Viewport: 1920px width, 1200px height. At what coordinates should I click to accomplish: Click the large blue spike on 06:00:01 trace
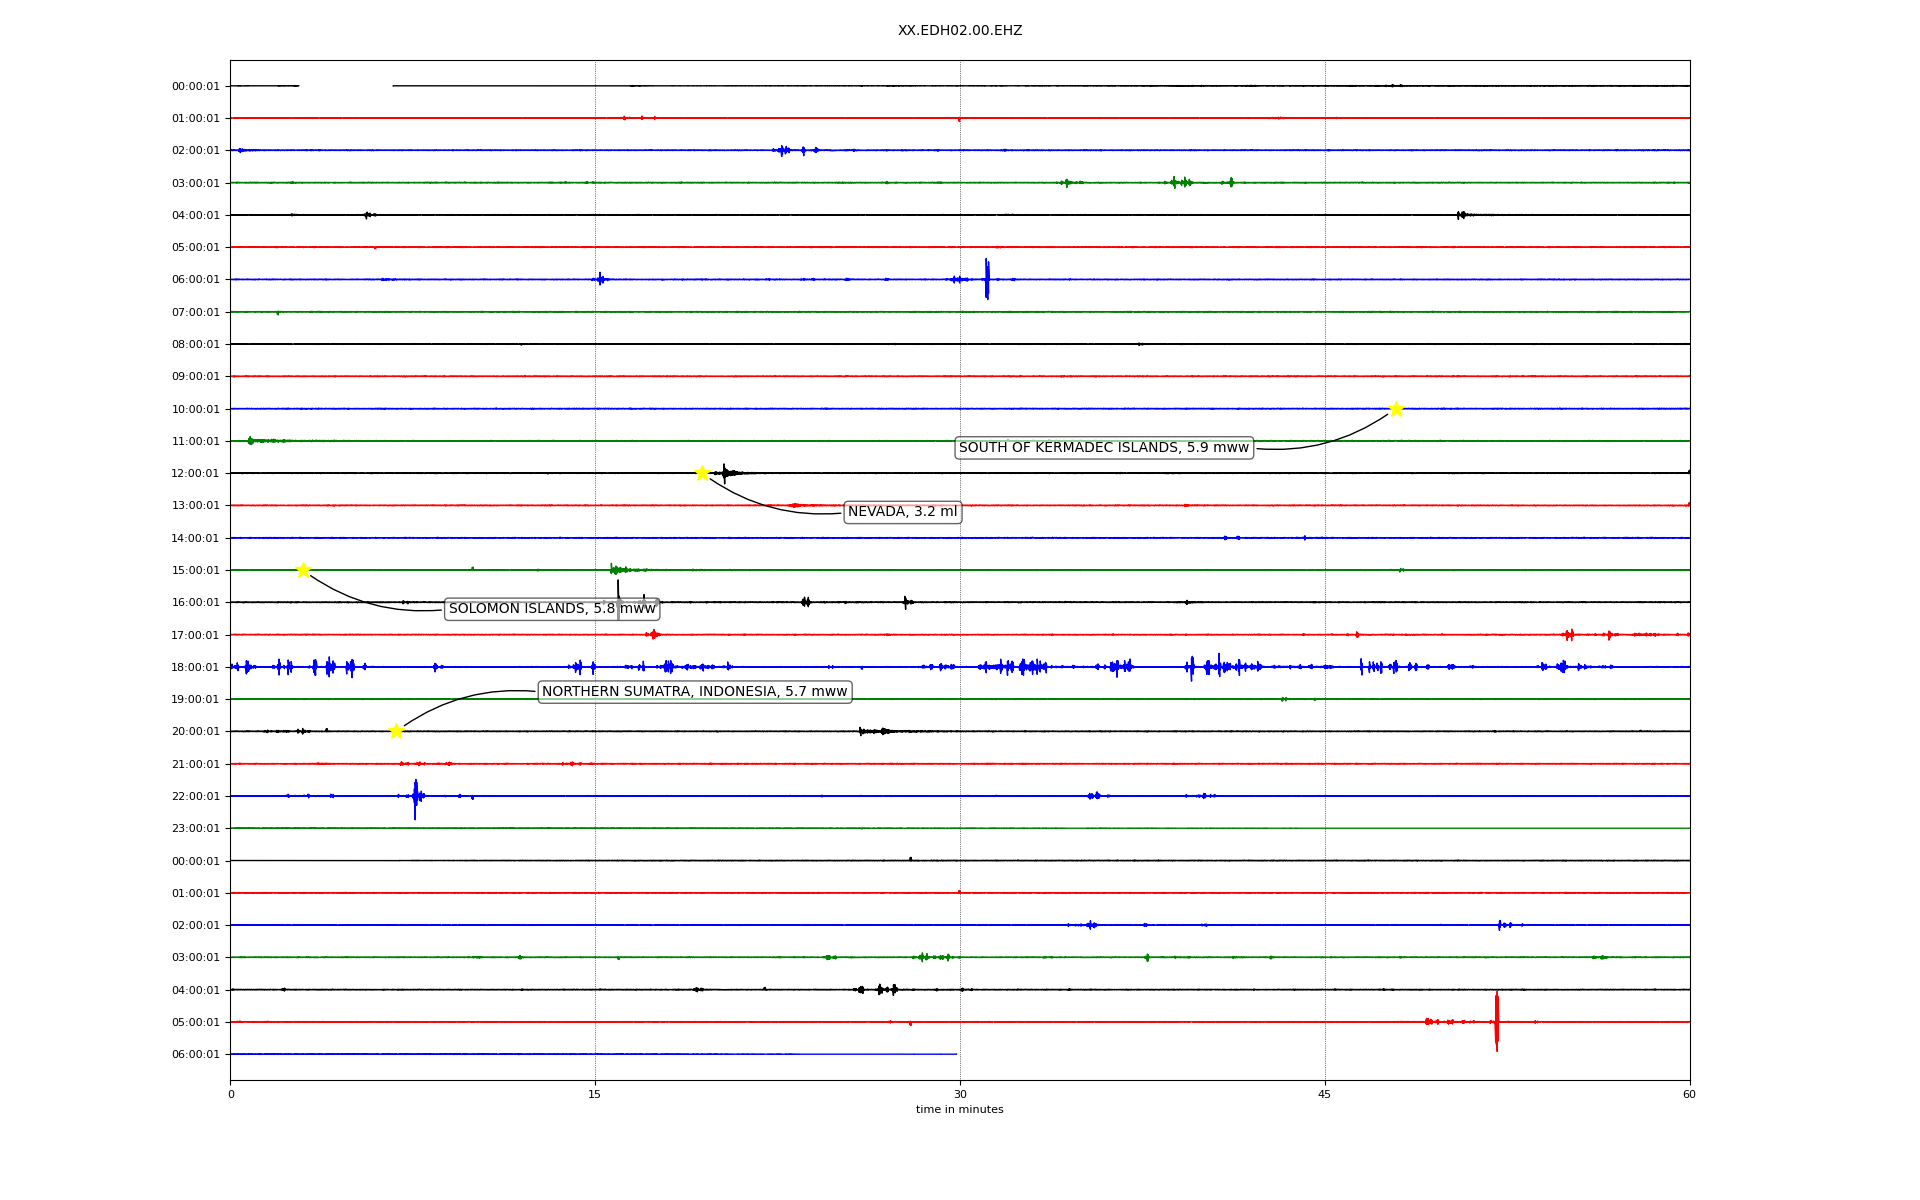pos(987,279)
